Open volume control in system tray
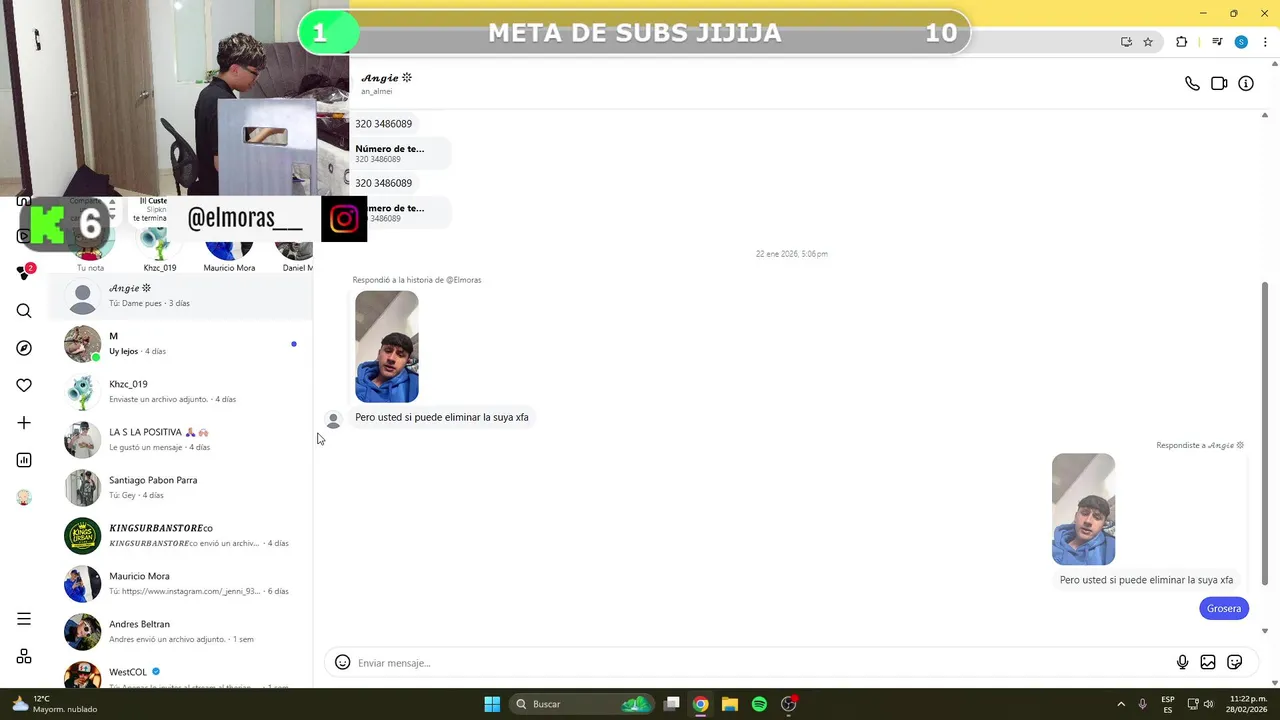 coord(1208,704)
